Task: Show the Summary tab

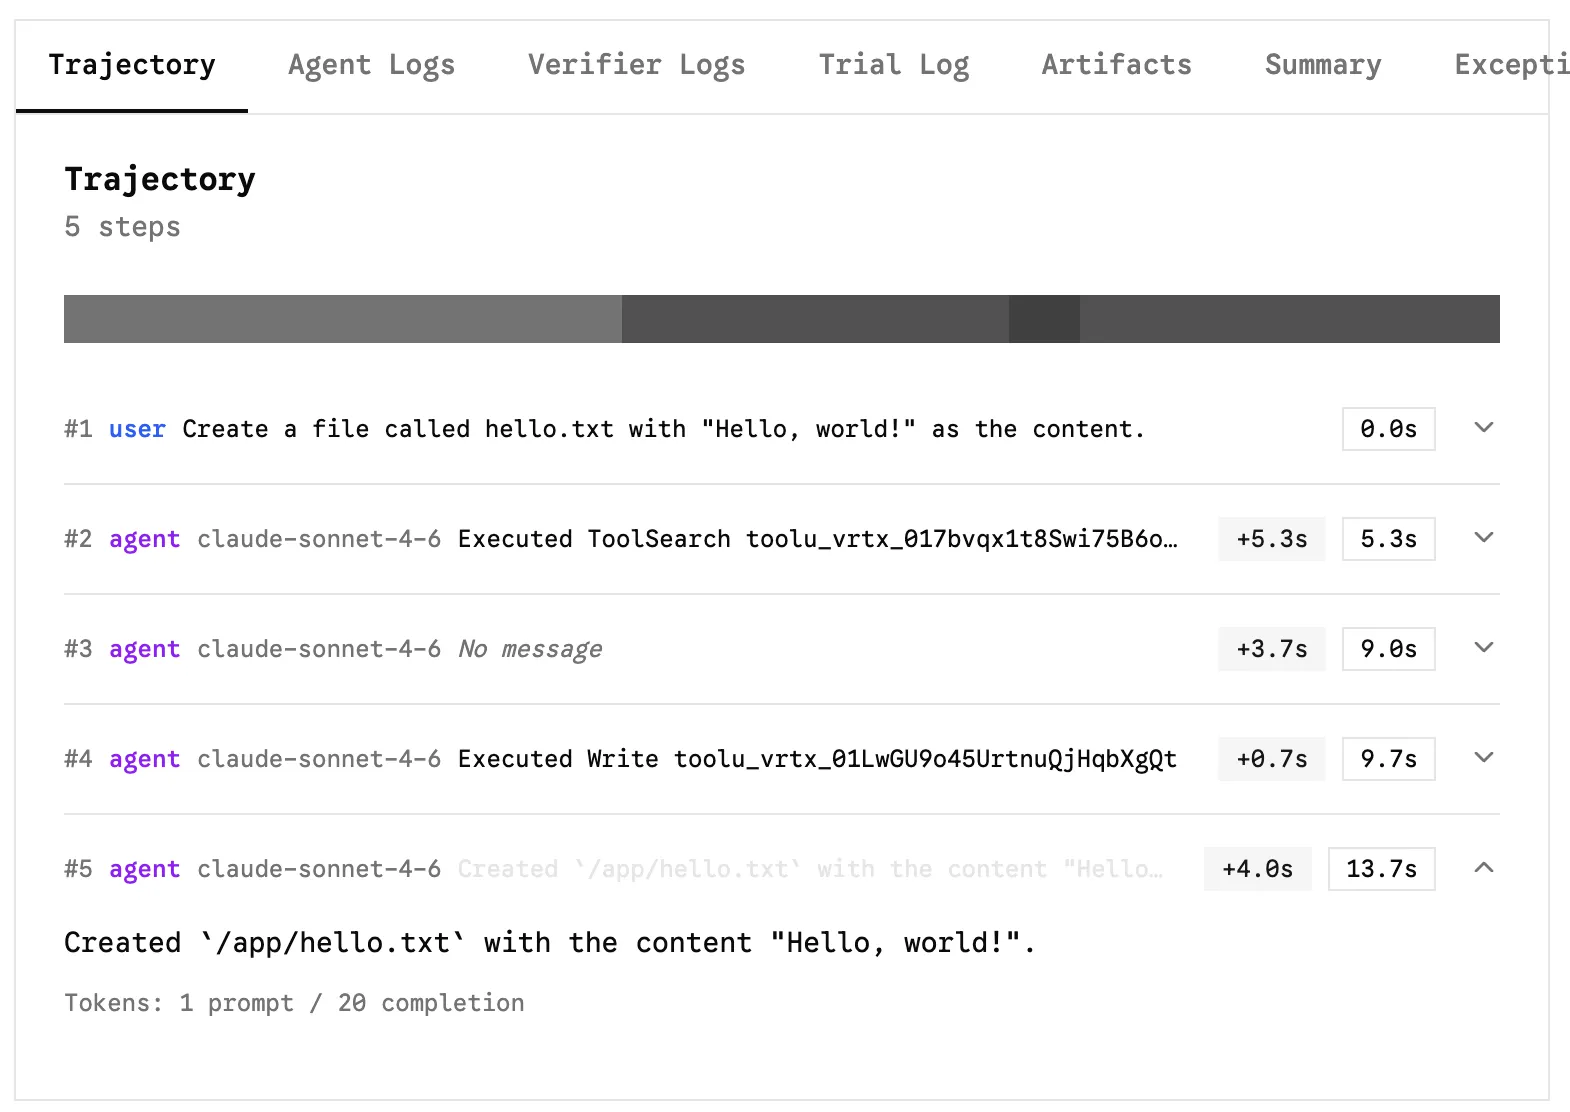Action: (1322, 65)
